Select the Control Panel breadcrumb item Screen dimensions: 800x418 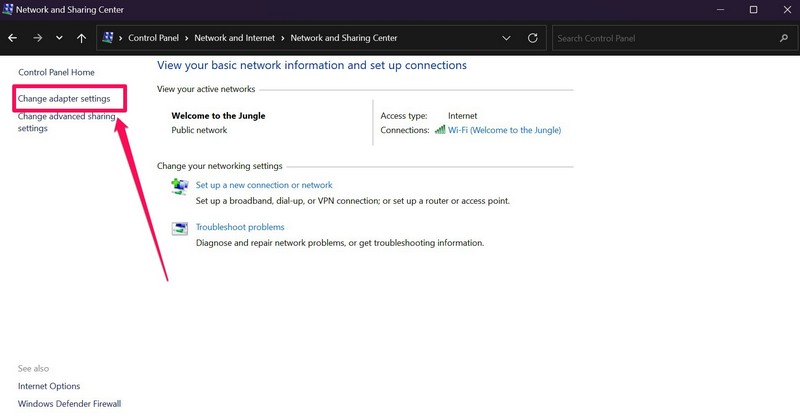tap(155, 38)
